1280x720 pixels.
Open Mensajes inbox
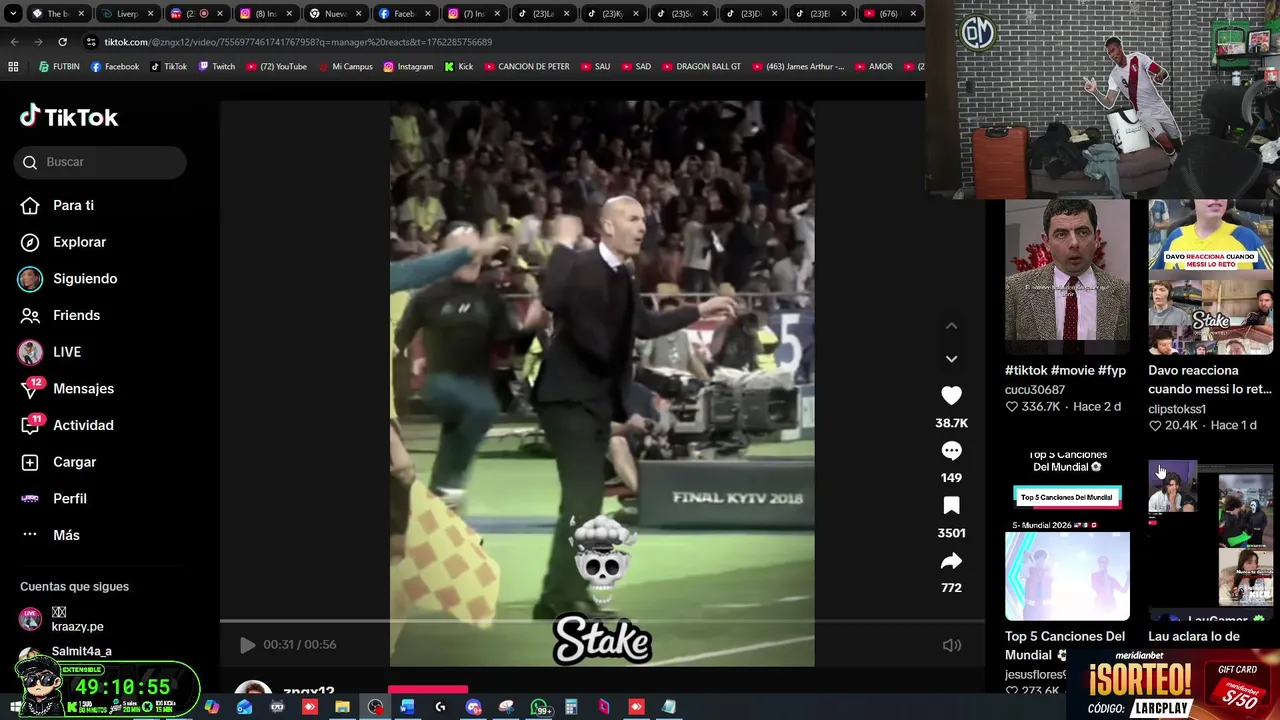click(x=68, y=389)
